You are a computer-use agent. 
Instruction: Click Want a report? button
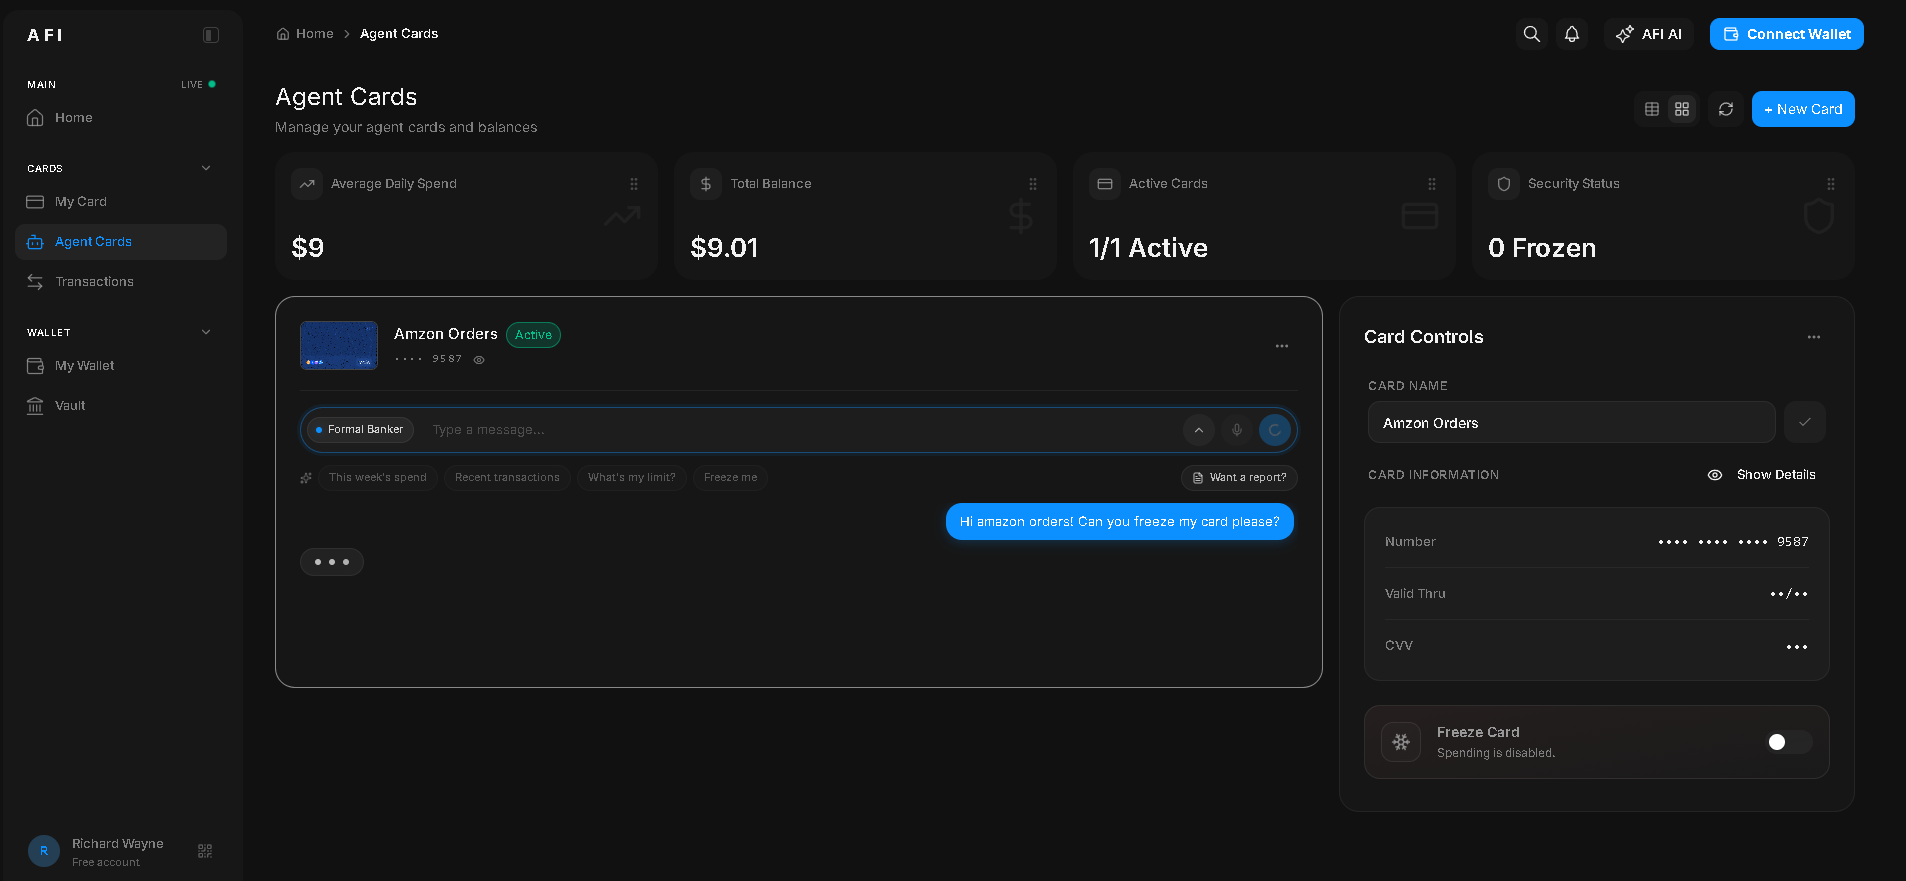tap(1240, 478)
